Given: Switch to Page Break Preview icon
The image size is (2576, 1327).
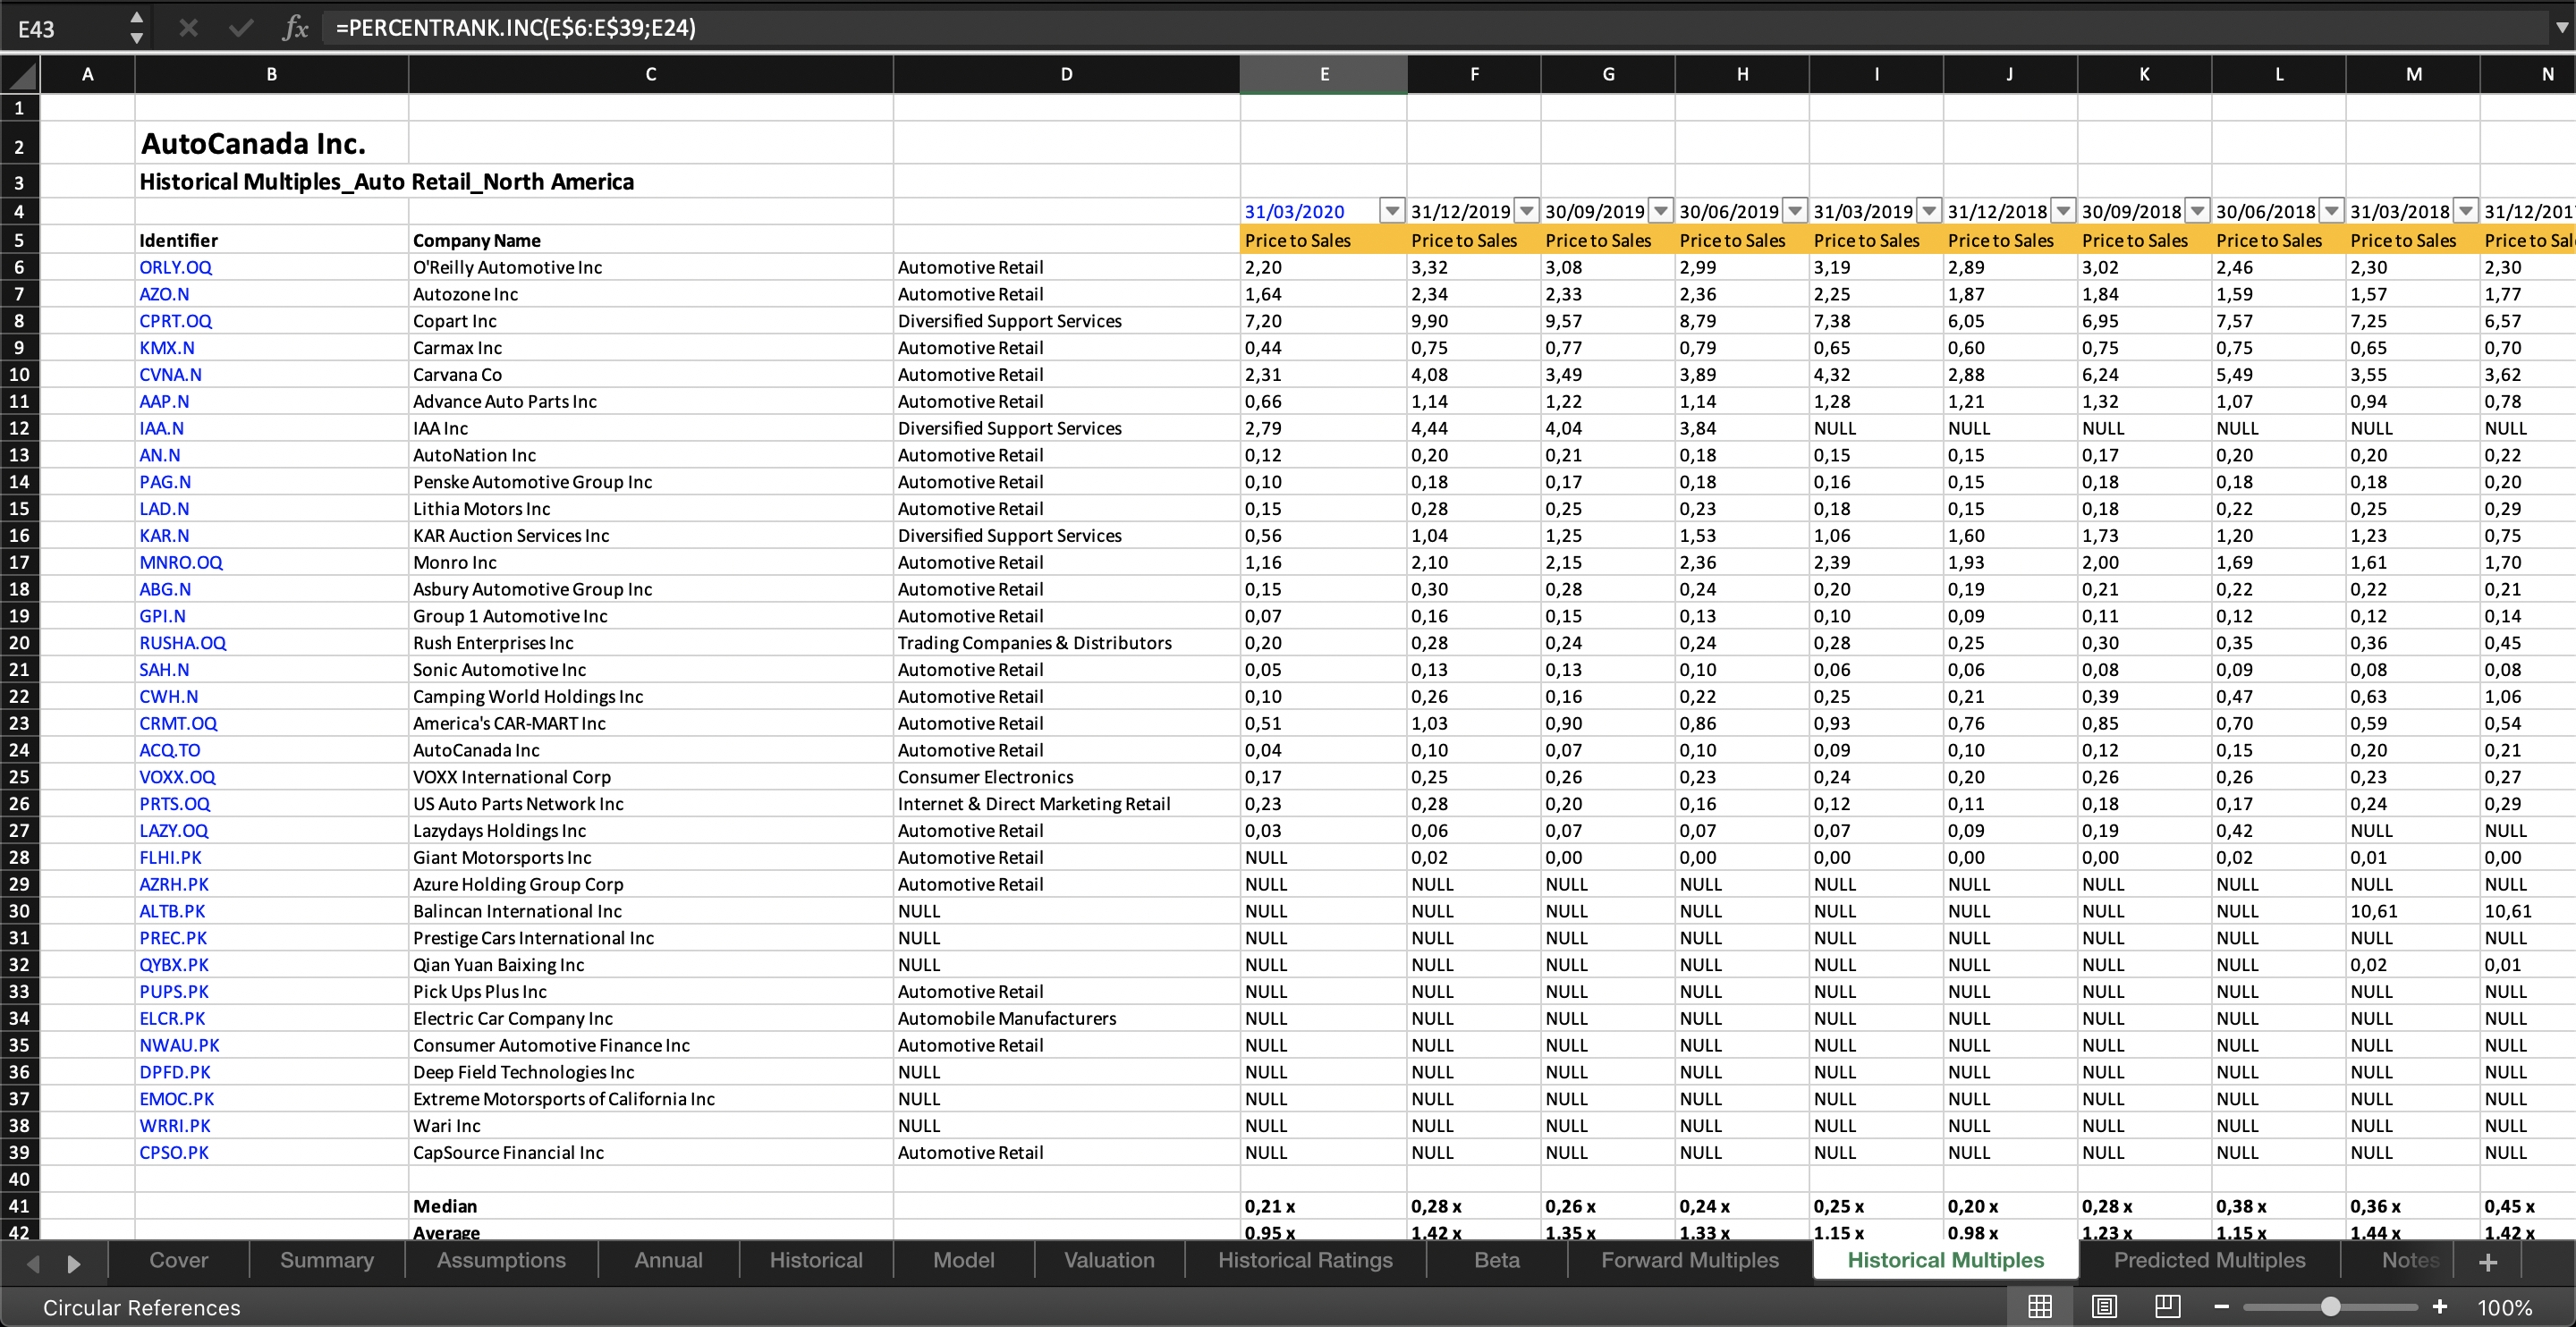Looking at the screenshot, I should (2168, 1306).
